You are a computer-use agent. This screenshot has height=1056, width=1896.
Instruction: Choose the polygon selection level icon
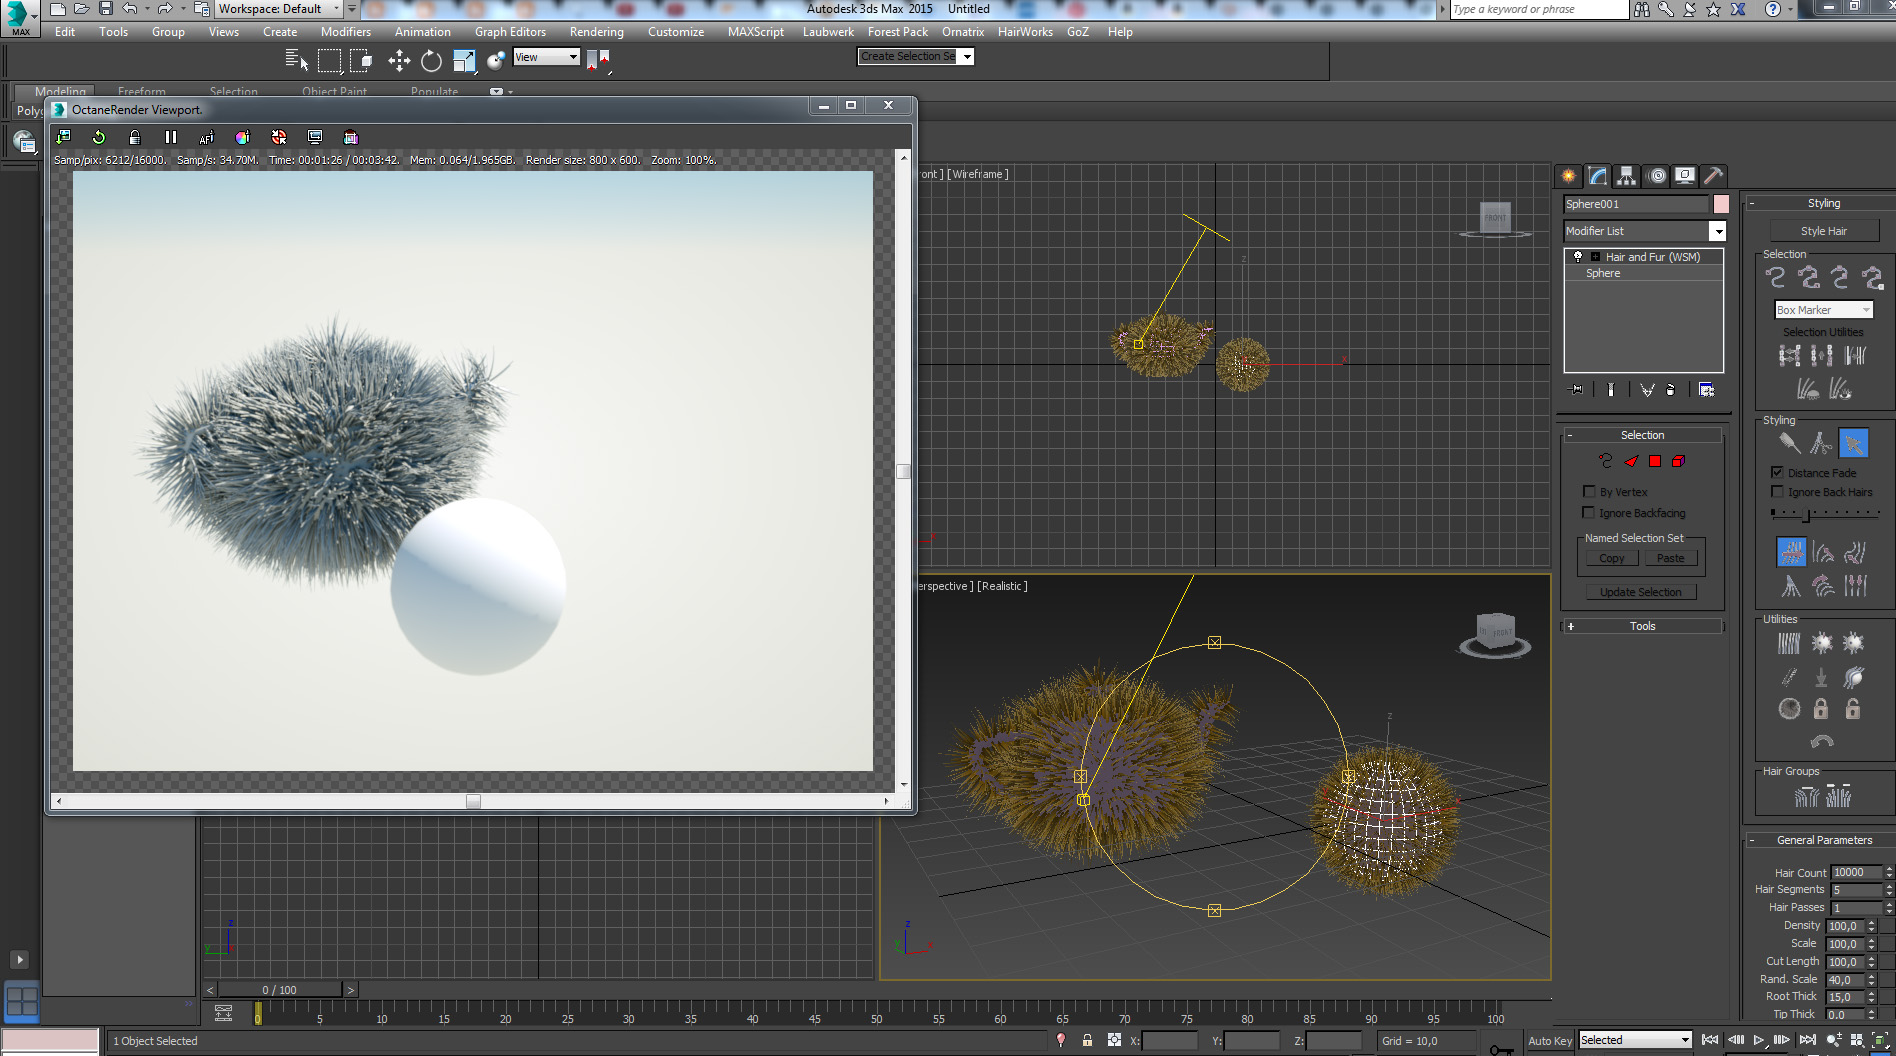(1655, 461)
